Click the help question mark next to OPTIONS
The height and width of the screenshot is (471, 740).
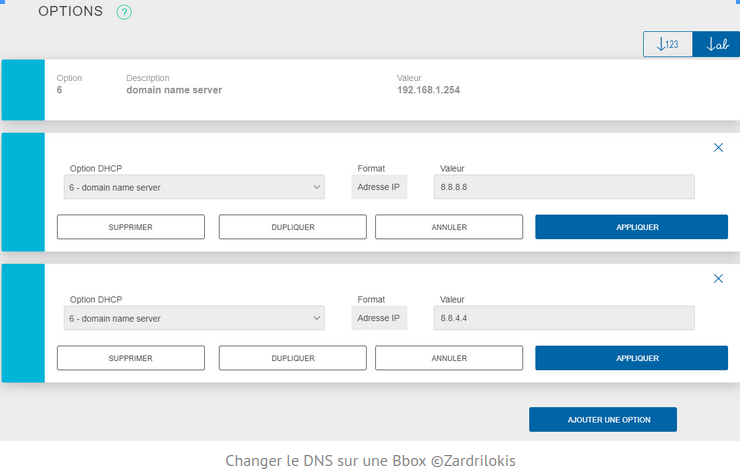[x=124, y=13]
